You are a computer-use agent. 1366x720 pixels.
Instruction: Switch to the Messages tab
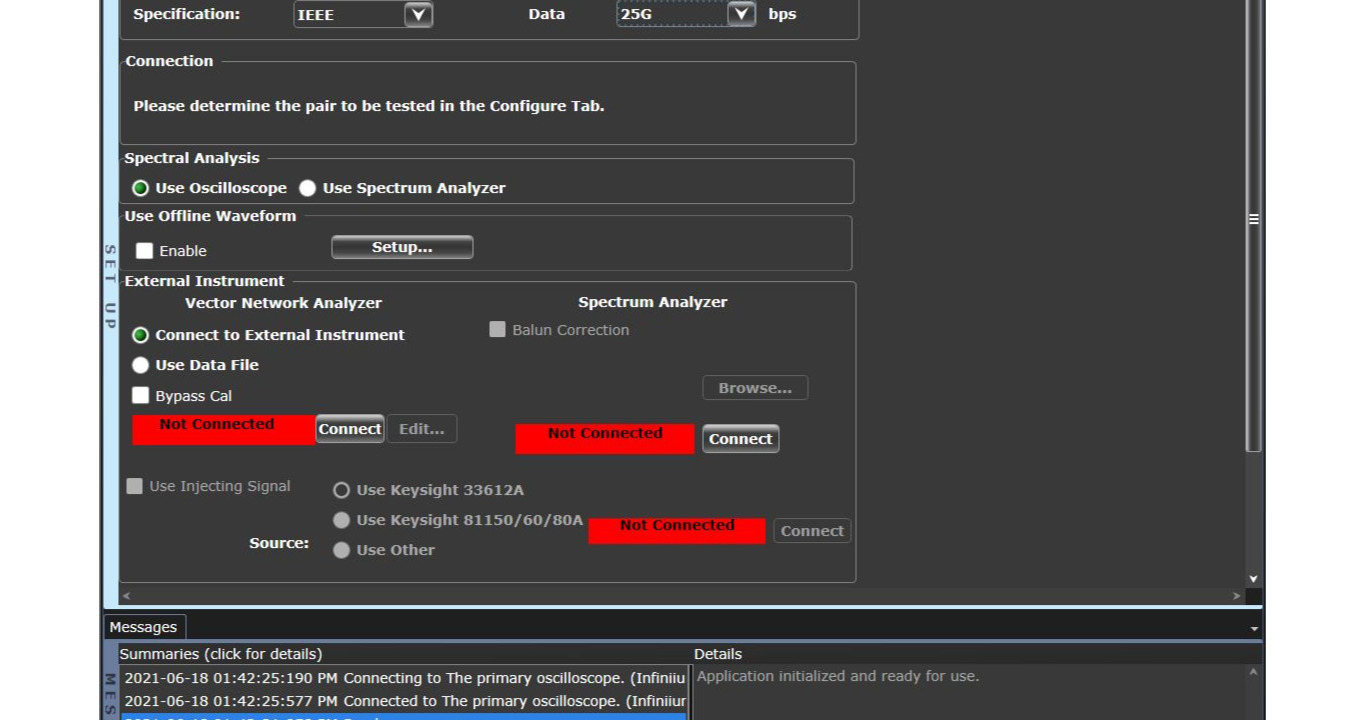coord(143,627)
